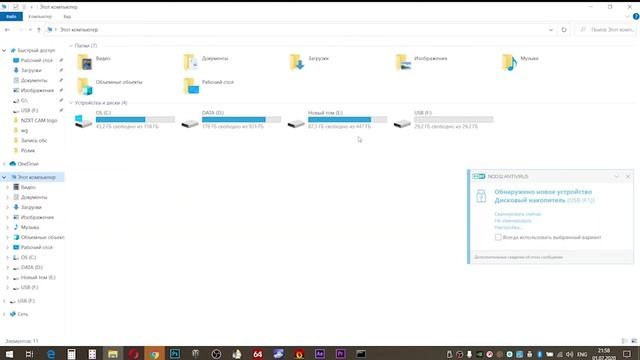Click the DATA (D:) capacity bar

point(241,120)
